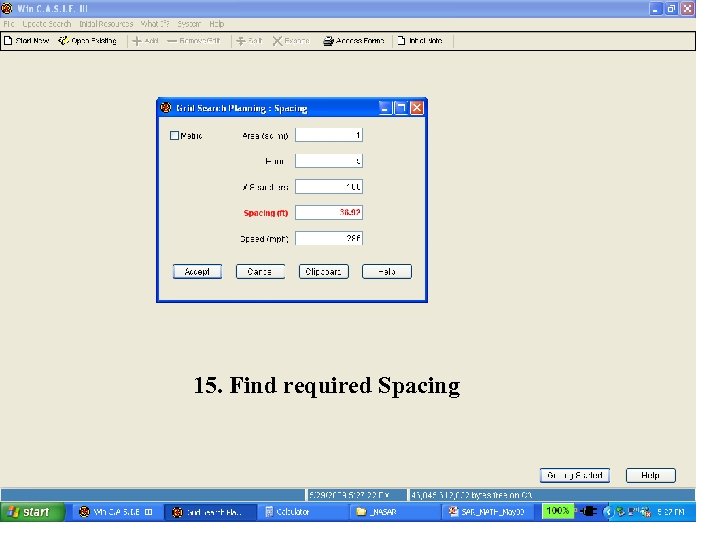The height and width of the screenshot is (540, 720).
Task: Click the Hours input field
Action: pos(329,161)
